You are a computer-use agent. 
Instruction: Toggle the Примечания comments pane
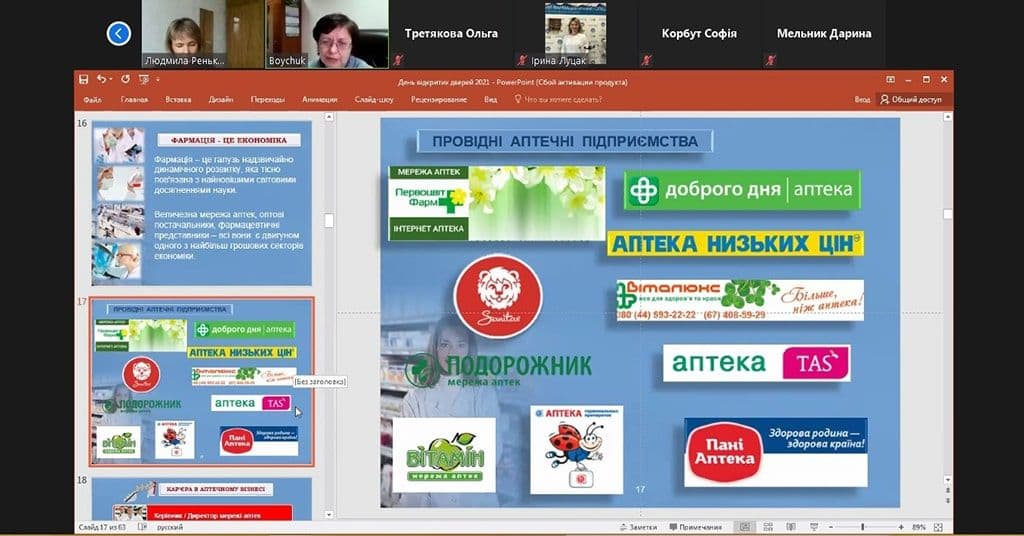(x=696, y=527)
